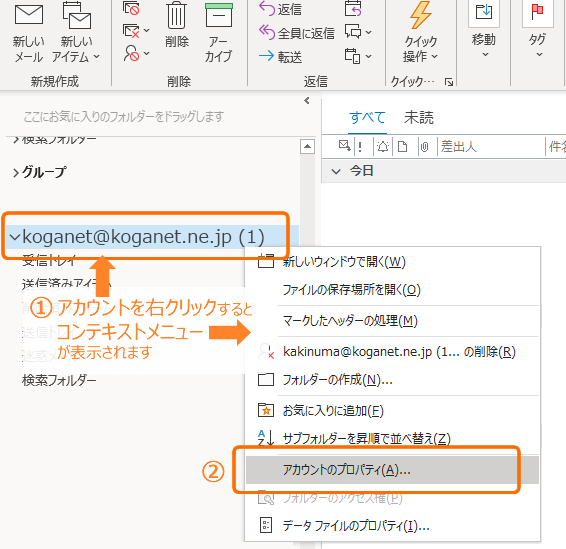Click the folder pane scroll up arrow

(307, 147)
